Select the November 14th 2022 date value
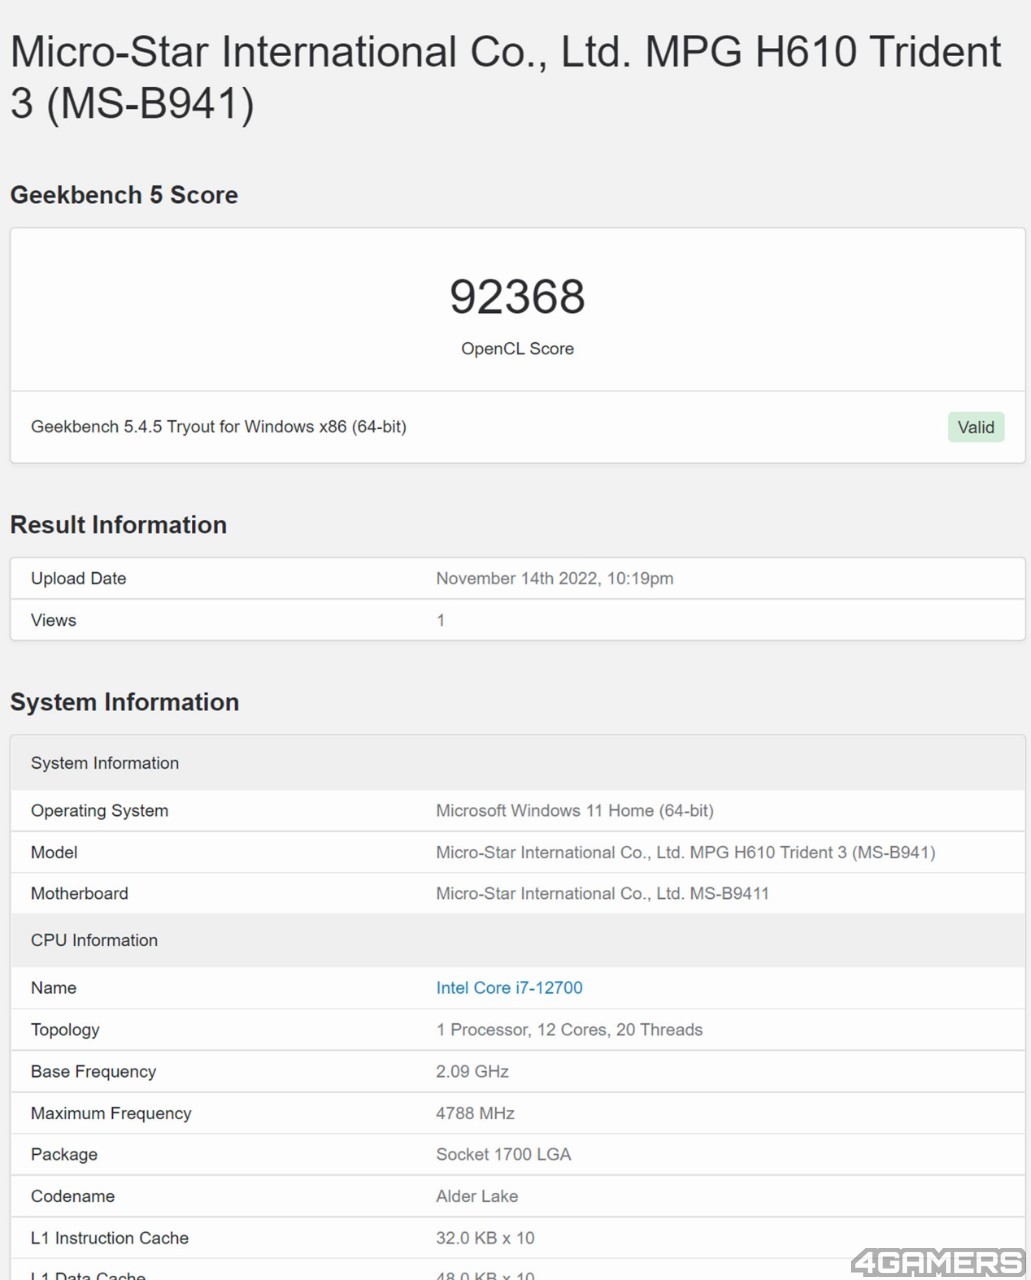Screen dimensions: 1031x1280 tap(555, 579)
